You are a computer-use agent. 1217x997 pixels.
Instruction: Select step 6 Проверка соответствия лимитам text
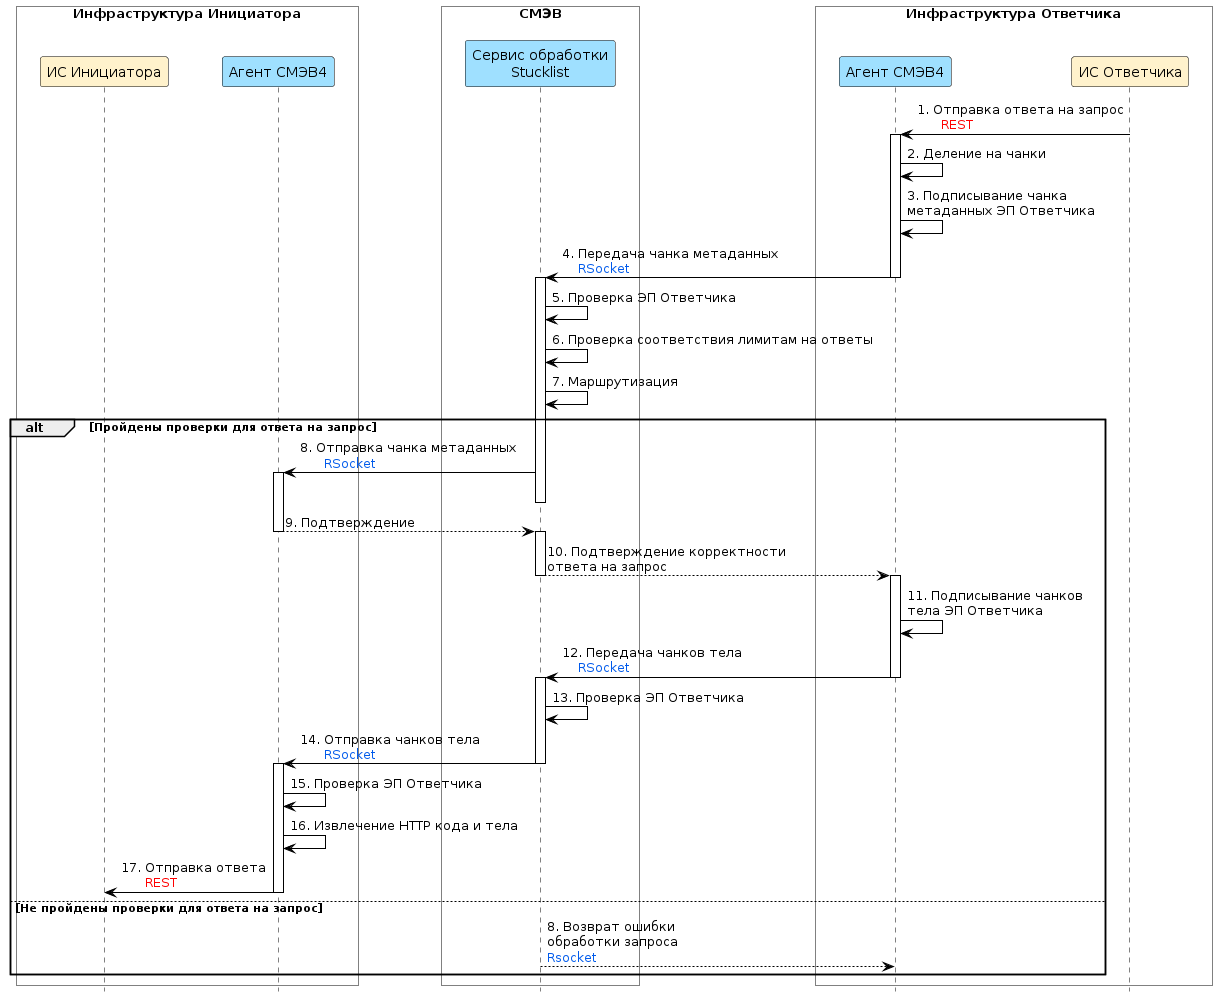pyautogui.click(x=712, y=340)
